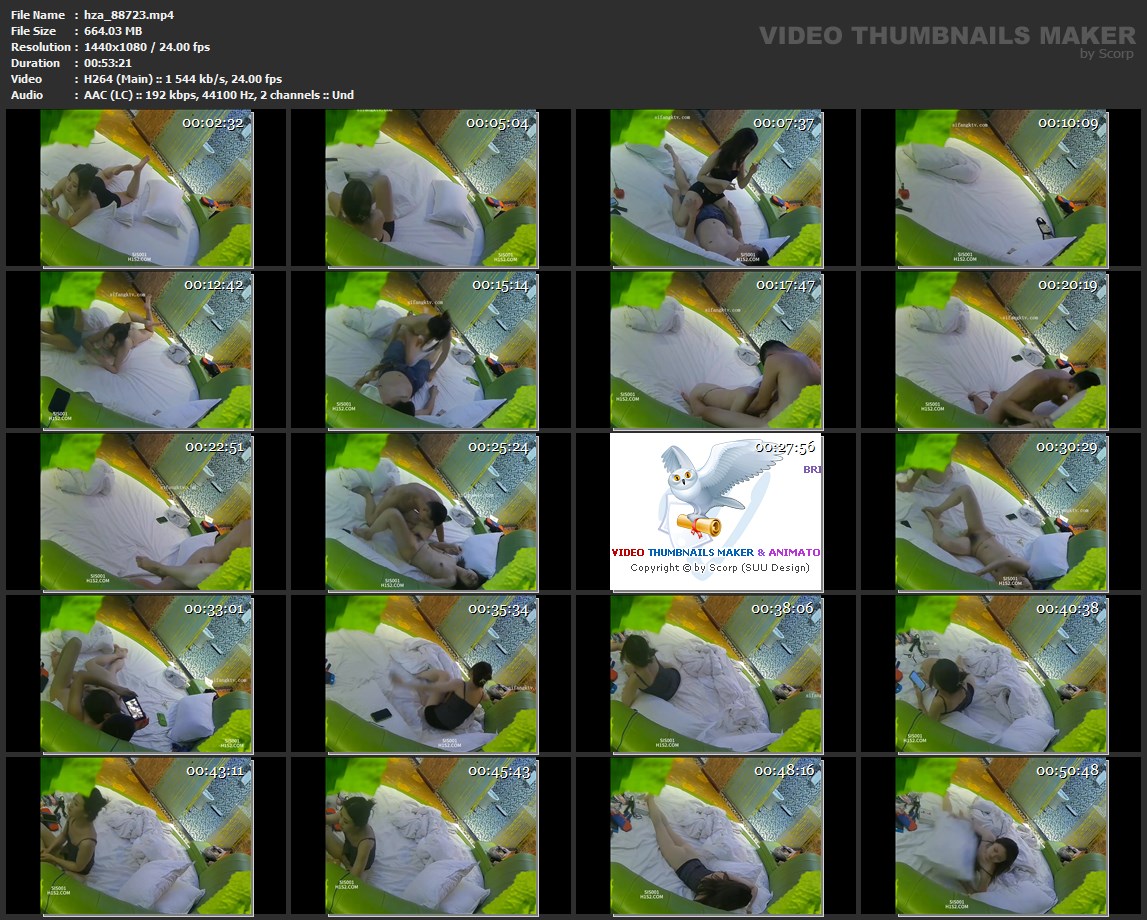Pick the frame marked 00:17:47
Screen dimensions: 1147x920
click(x=716, y=350)
